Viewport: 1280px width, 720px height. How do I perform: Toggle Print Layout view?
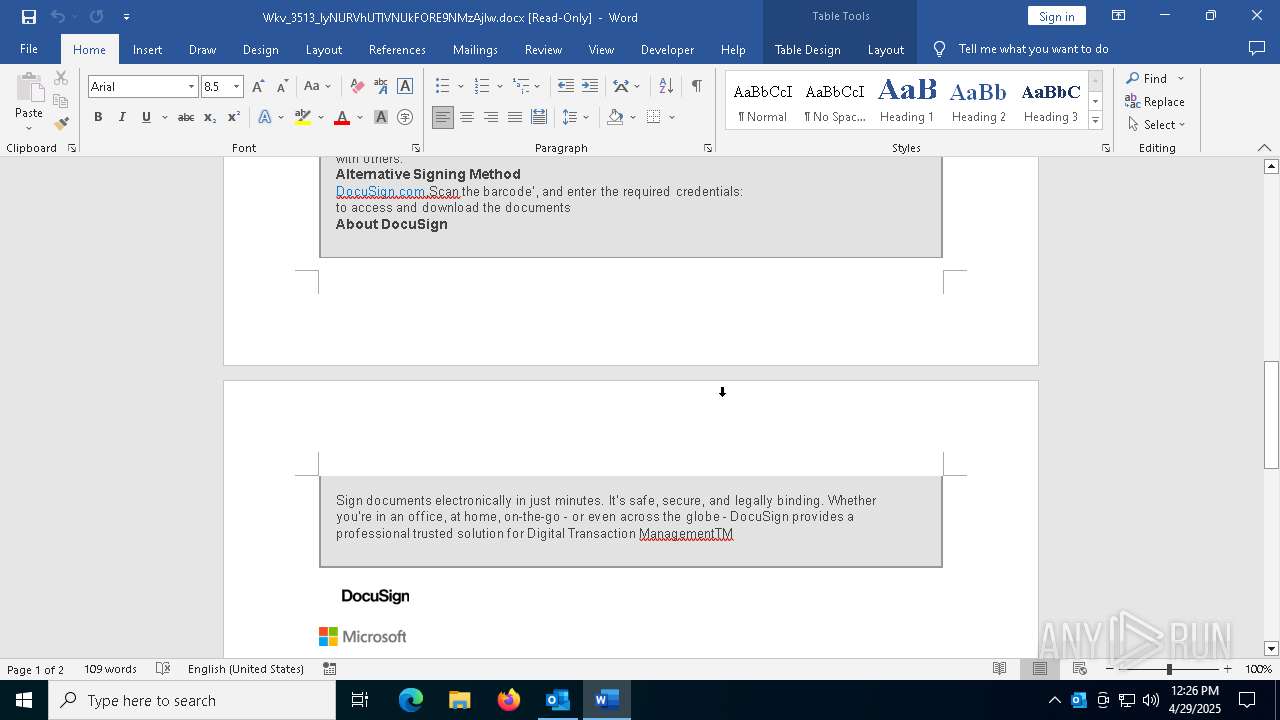(1040, 669)
